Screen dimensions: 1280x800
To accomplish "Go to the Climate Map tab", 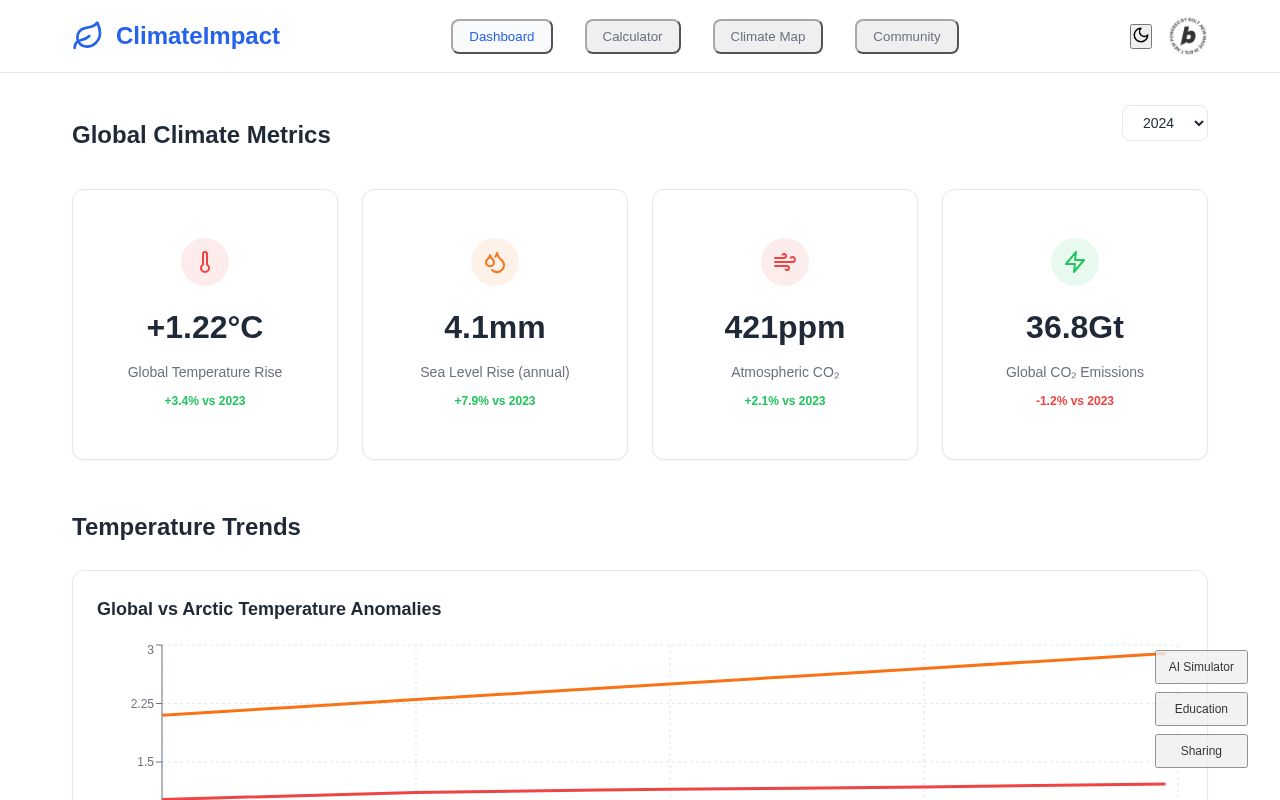I will click(768, 37).
